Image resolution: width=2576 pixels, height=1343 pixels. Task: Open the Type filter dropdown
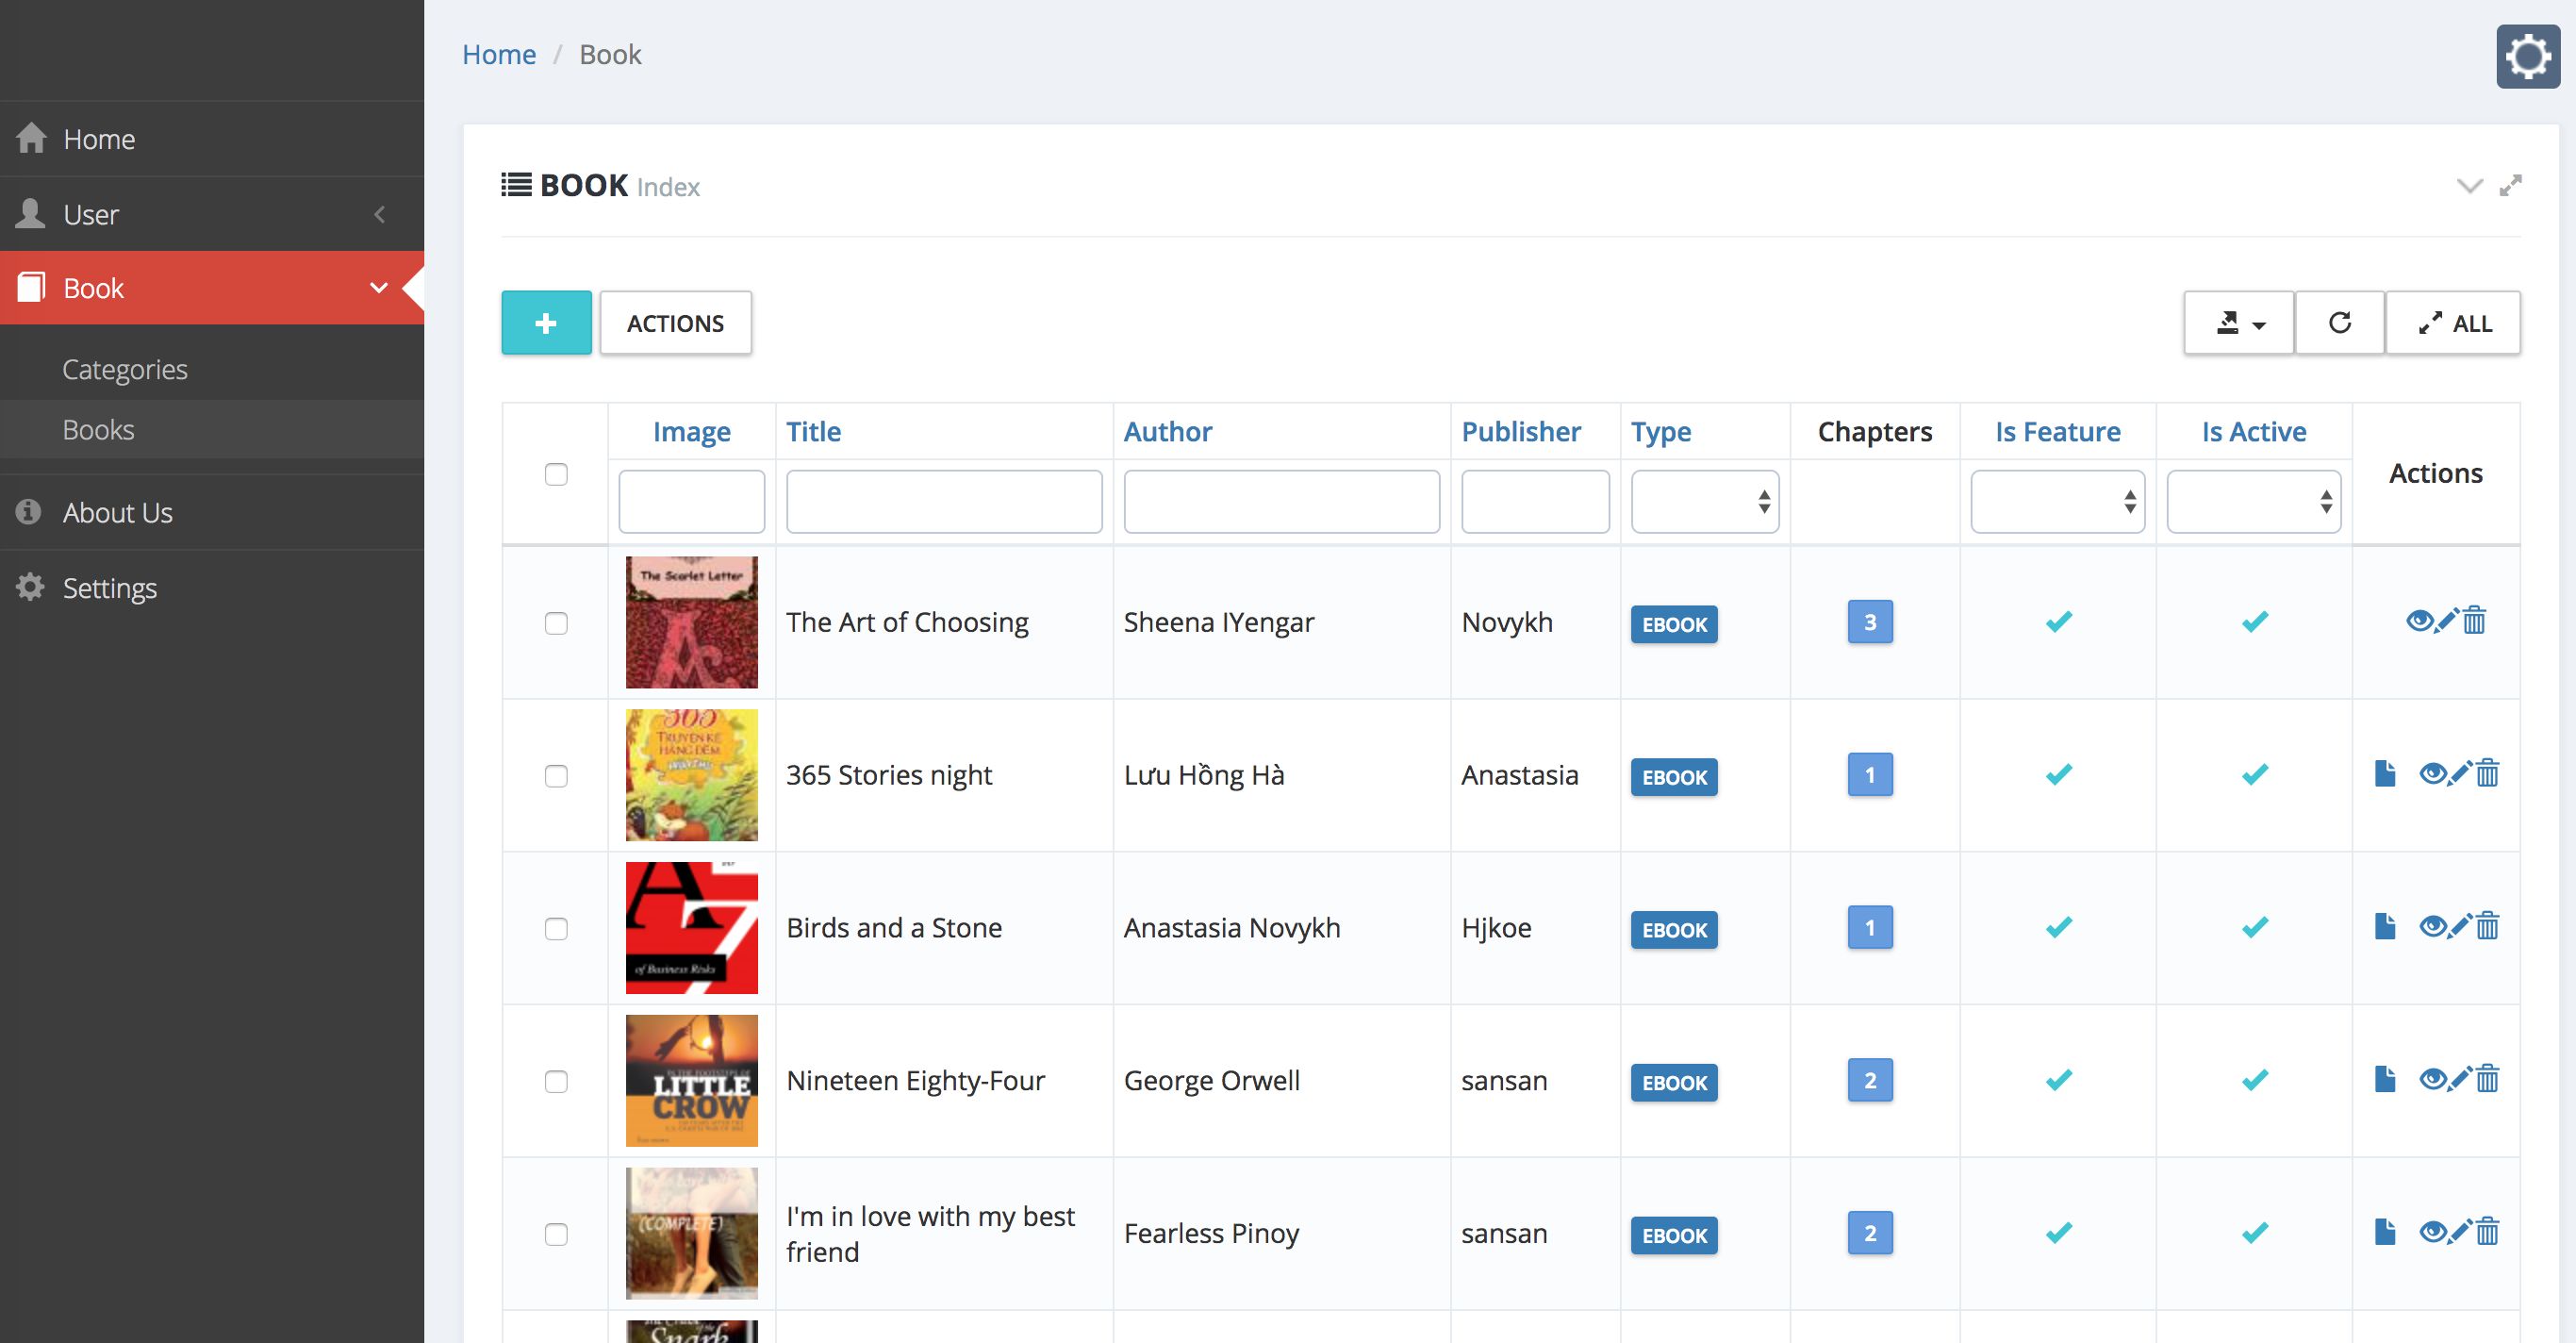[x=1704, y=501]
